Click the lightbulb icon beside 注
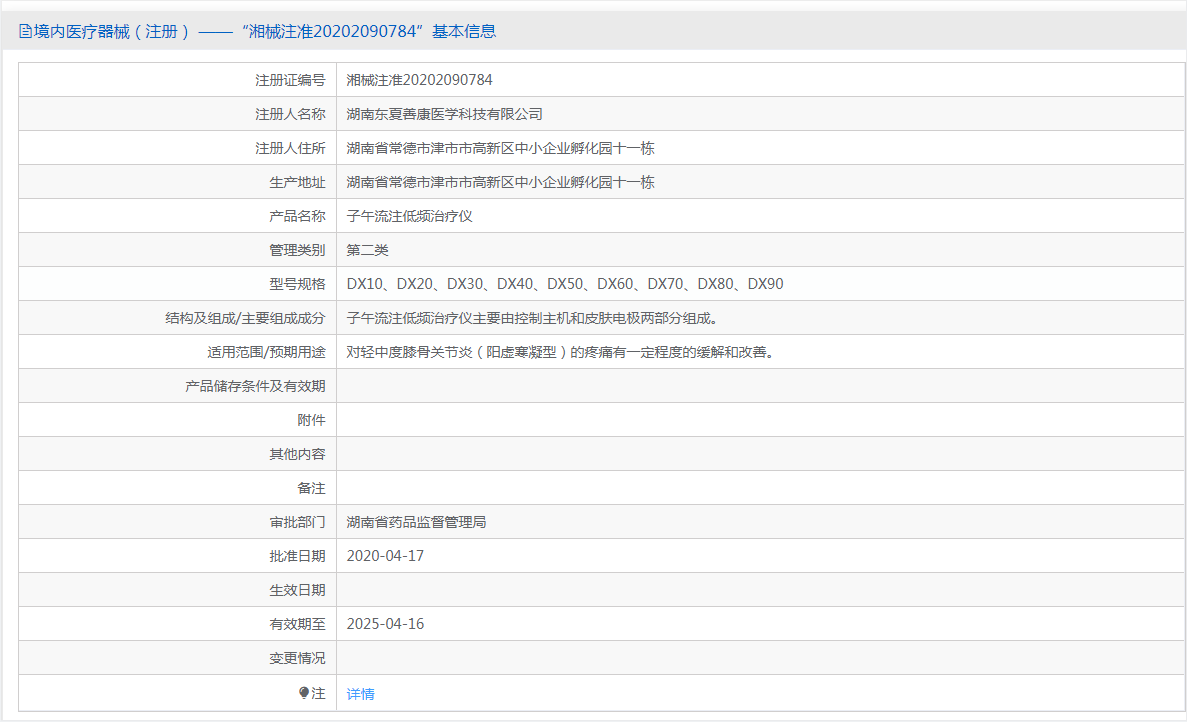 304,692
